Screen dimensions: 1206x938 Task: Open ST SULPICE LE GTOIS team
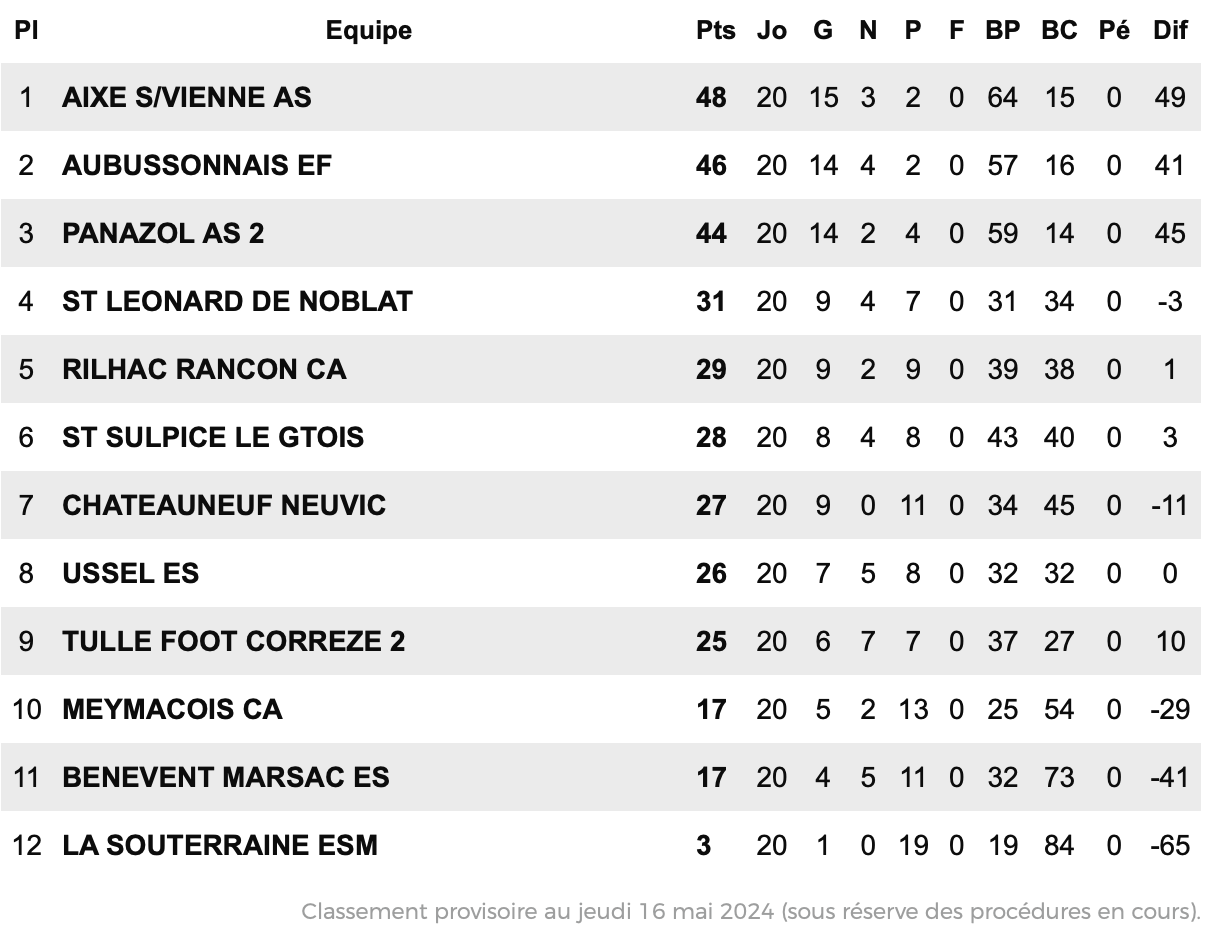tap(213, 437)
